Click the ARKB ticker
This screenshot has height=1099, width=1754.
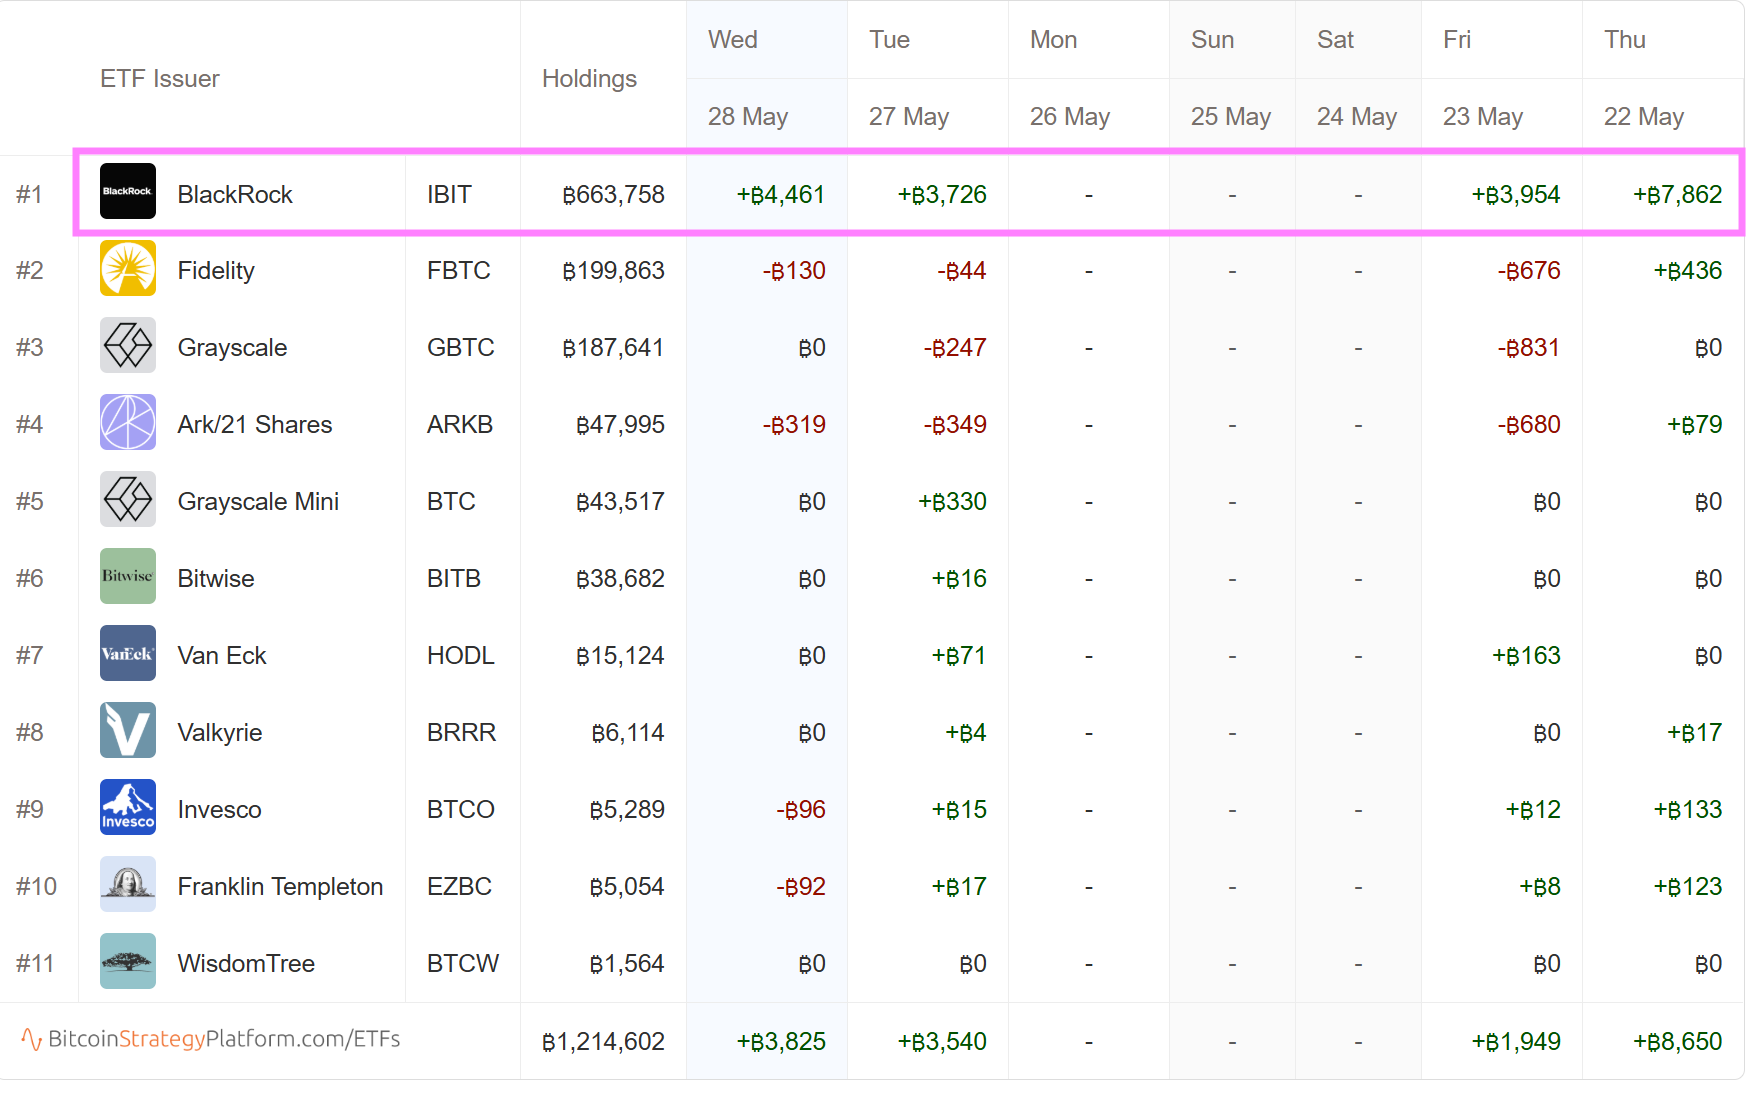tap(460, 425)
